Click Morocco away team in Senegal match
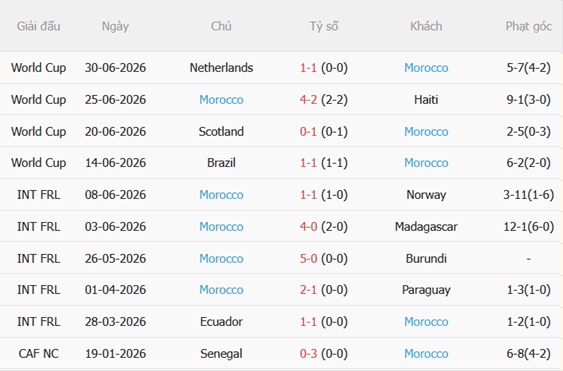The height and width of the screenshot is (371, 563). tap(426, 353)
